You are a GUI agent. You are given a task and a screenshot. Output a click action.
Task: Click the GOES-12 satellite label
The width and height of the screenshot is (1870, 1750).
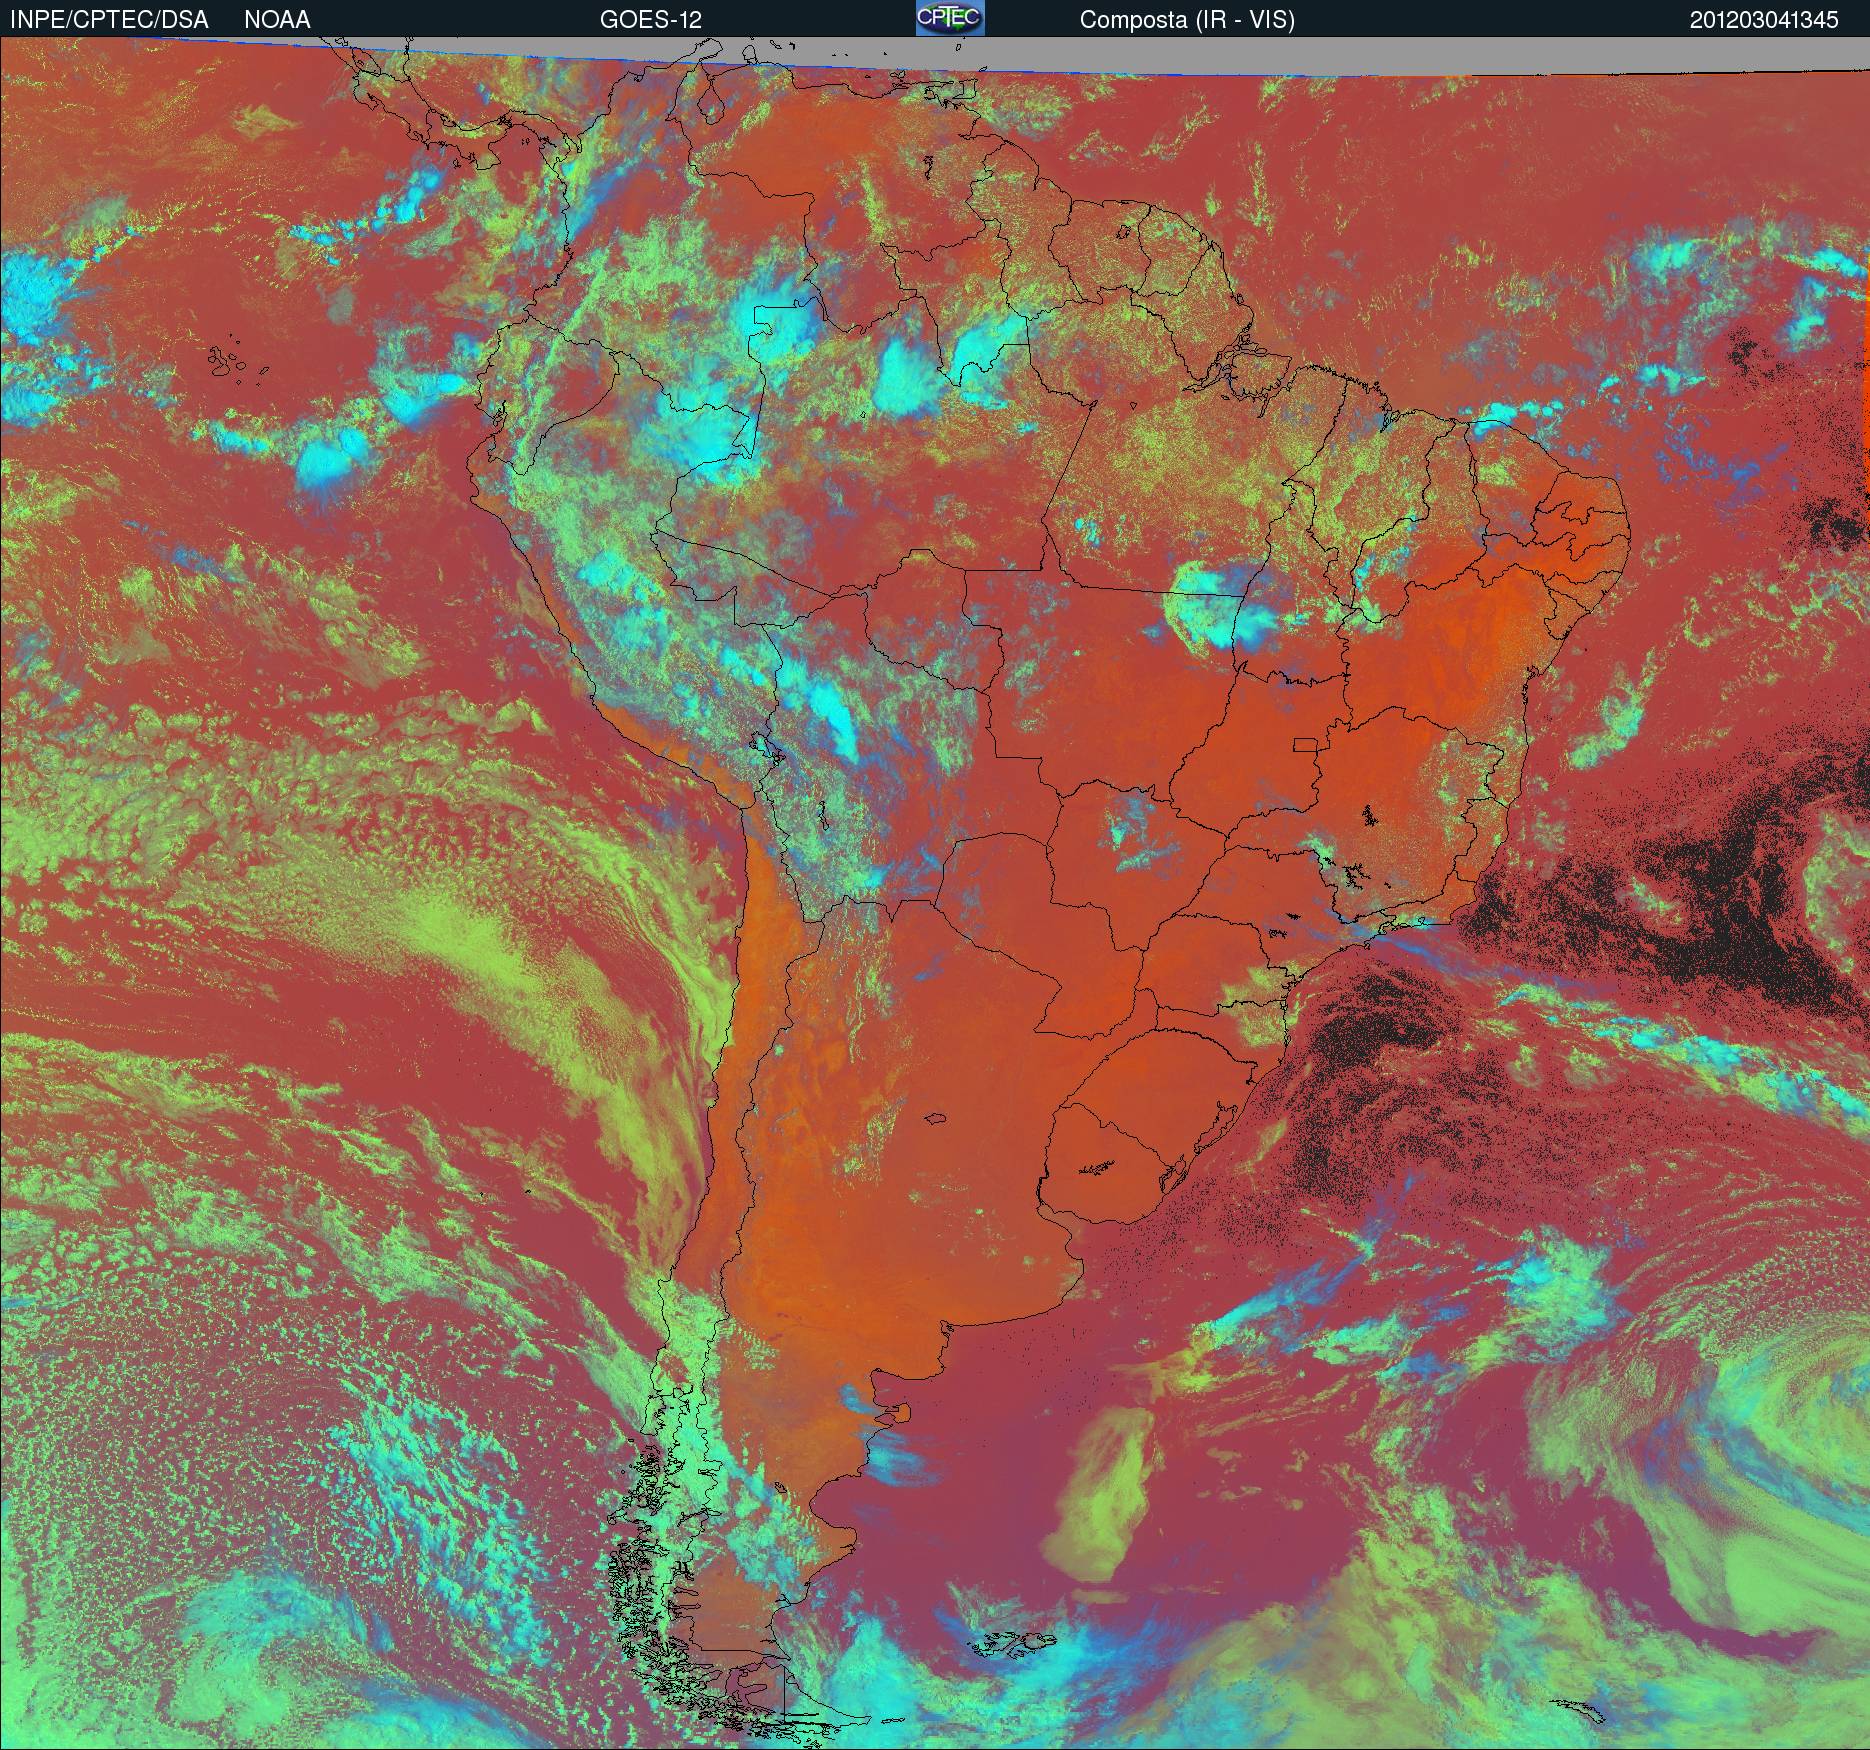[x=650, y=20]
